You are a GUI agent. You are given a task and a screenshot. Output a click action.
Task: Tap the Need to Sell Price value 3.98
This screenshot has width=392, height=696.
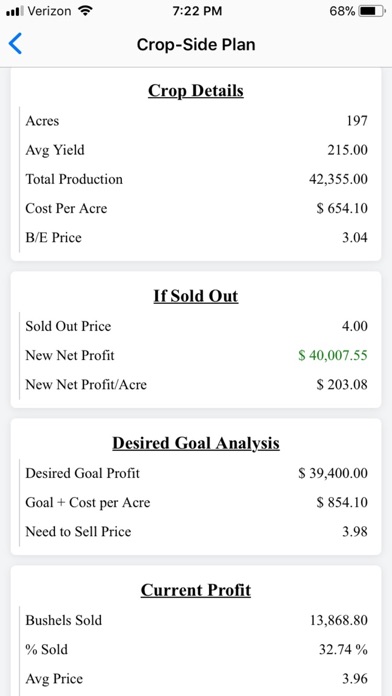tap(355, 532)
